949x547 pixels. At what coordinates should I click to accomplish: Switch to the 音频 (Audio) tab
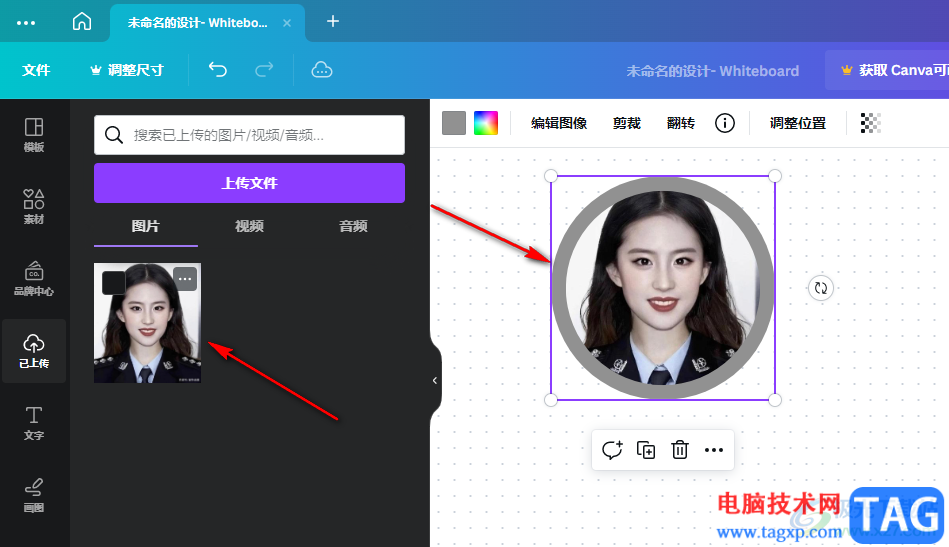click(x=353, y=226)
